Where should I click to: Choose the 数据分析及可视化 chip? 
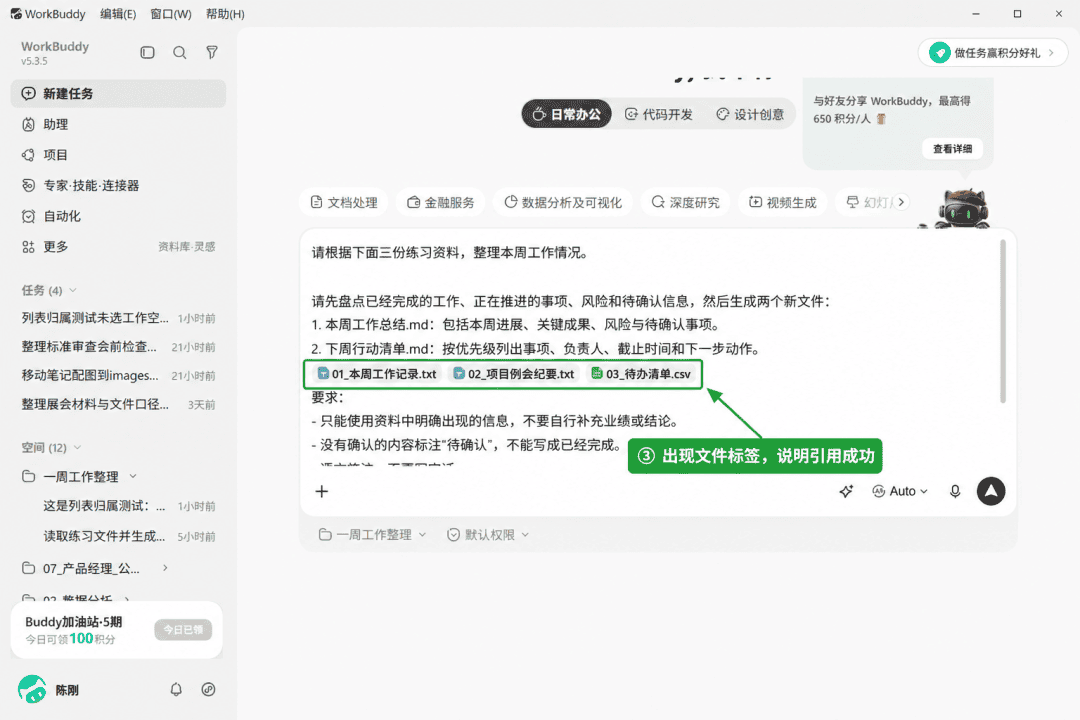(563, 203)
